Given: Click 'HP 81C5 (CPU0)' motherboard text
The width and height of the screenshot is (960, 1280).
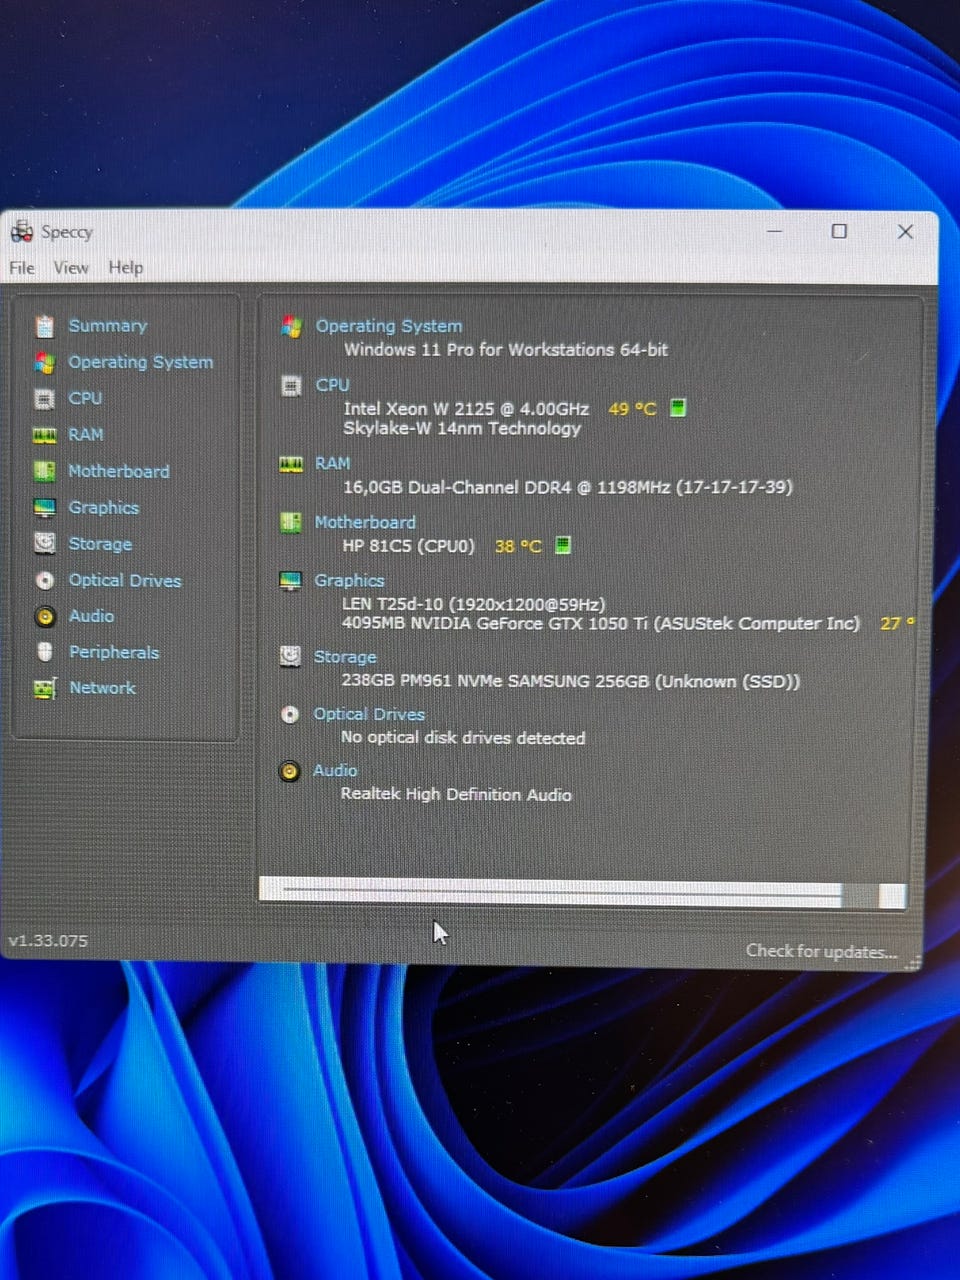Looking at the screenshot, I should (x=408, y=546).
